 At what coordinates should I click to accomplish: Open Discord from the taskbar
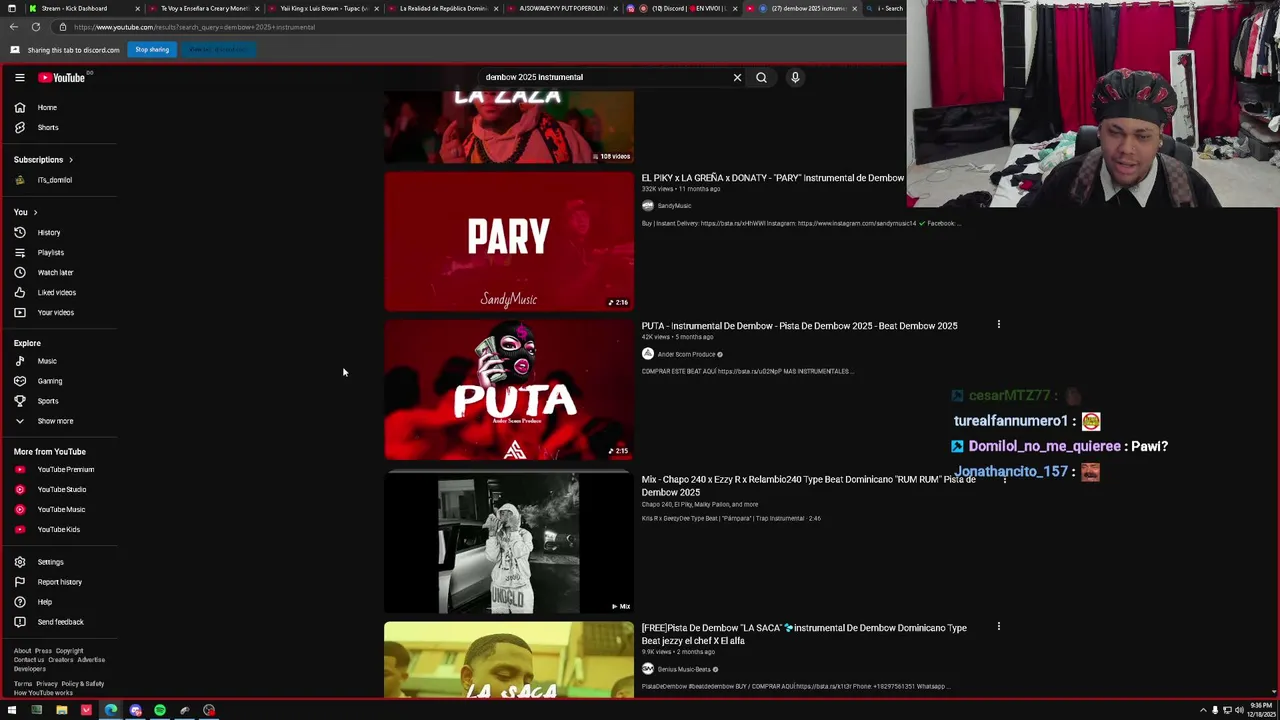[135, 710]
